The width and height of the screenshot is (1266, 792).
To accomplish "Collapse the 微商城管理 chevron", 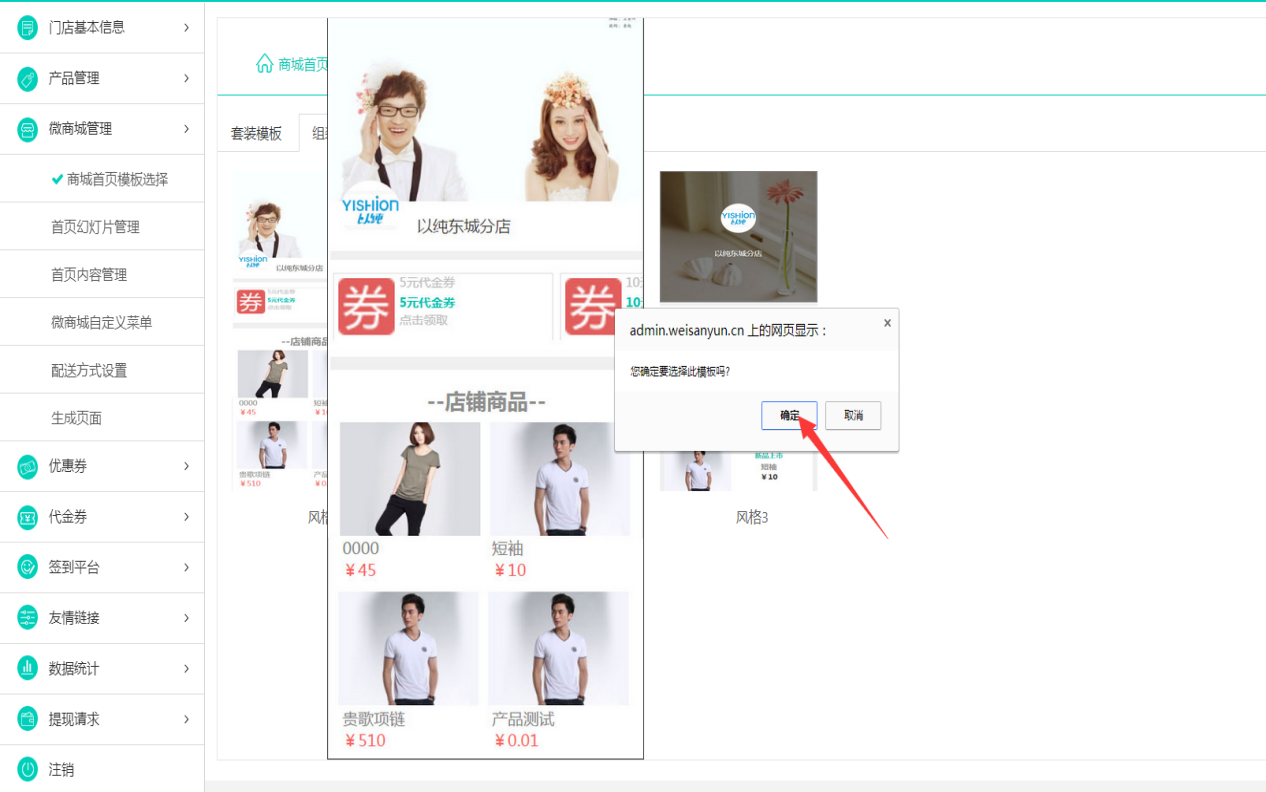I will (x=186, y=129).
